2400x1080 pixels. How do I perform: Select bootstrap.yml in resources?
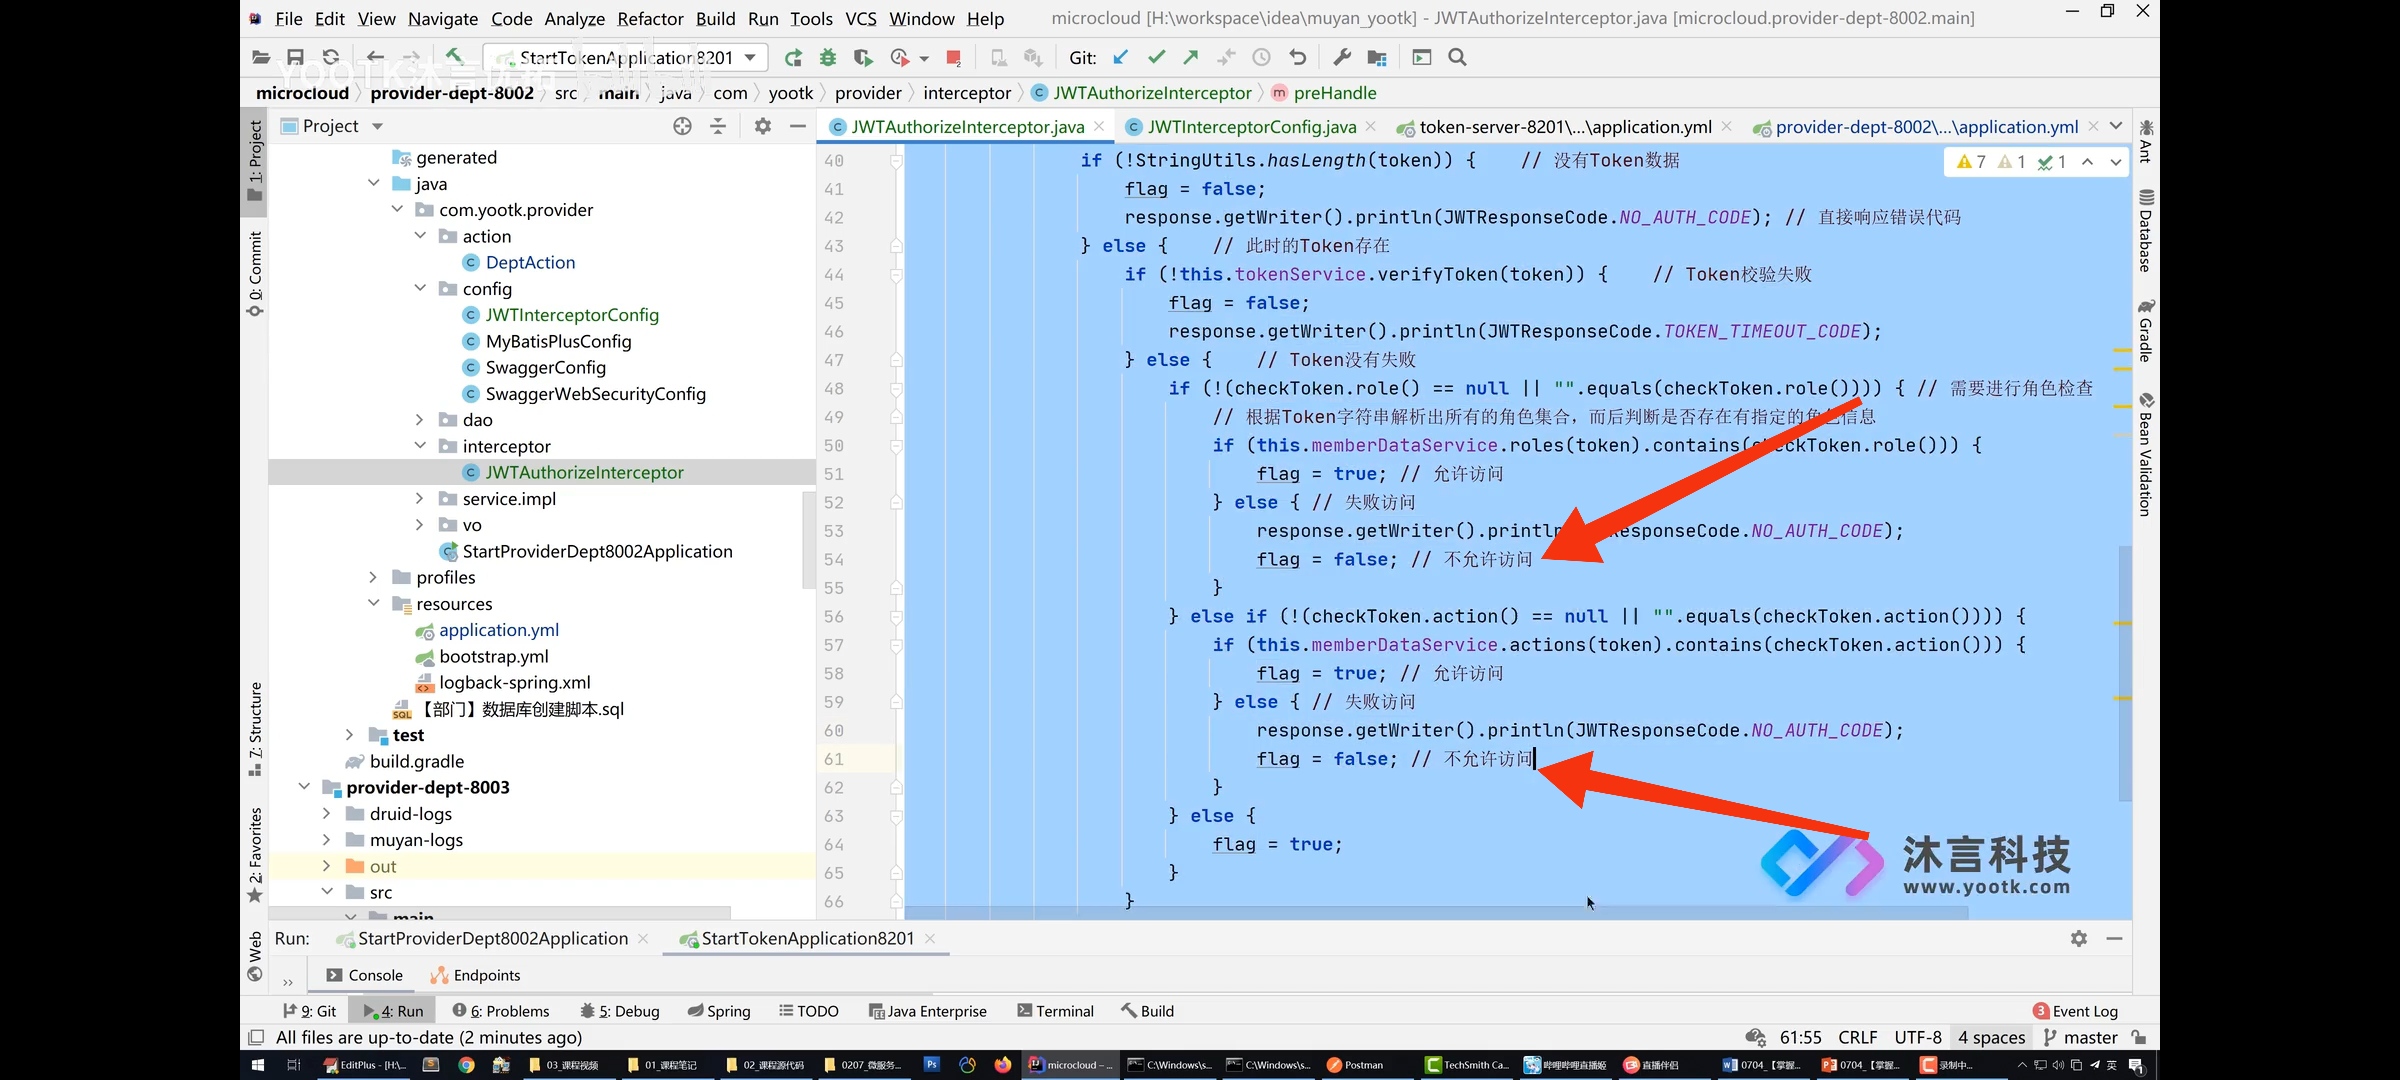click(x=493, y=656)
